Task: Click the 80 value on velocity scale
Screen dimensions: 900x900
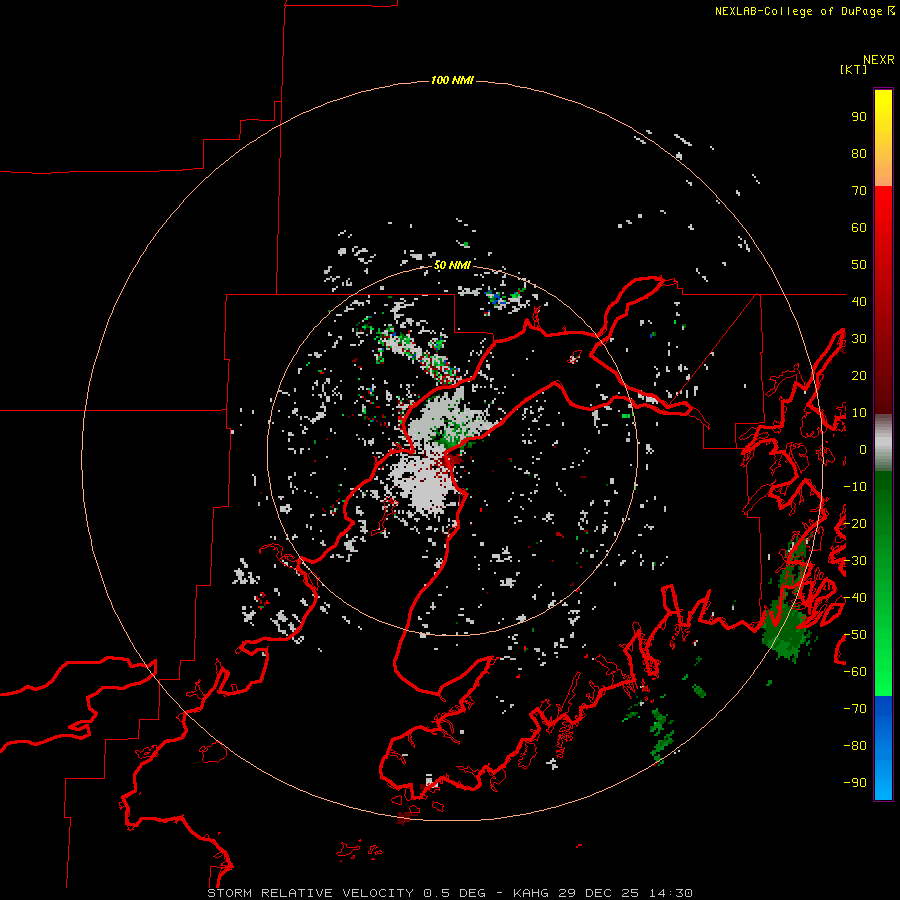Action: pos(859,153)
